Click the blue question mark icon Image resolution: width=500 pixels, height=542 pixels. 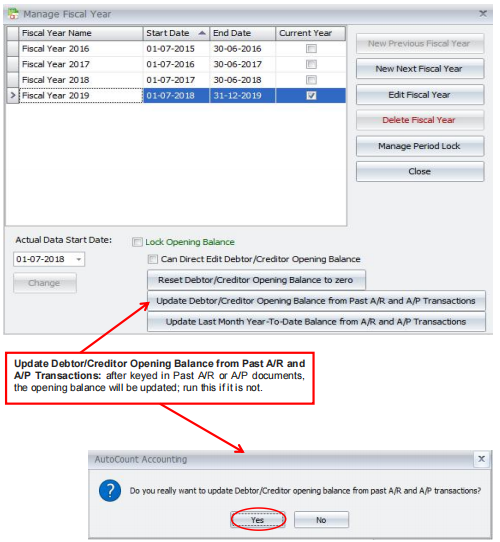click(x=110, y=490)
